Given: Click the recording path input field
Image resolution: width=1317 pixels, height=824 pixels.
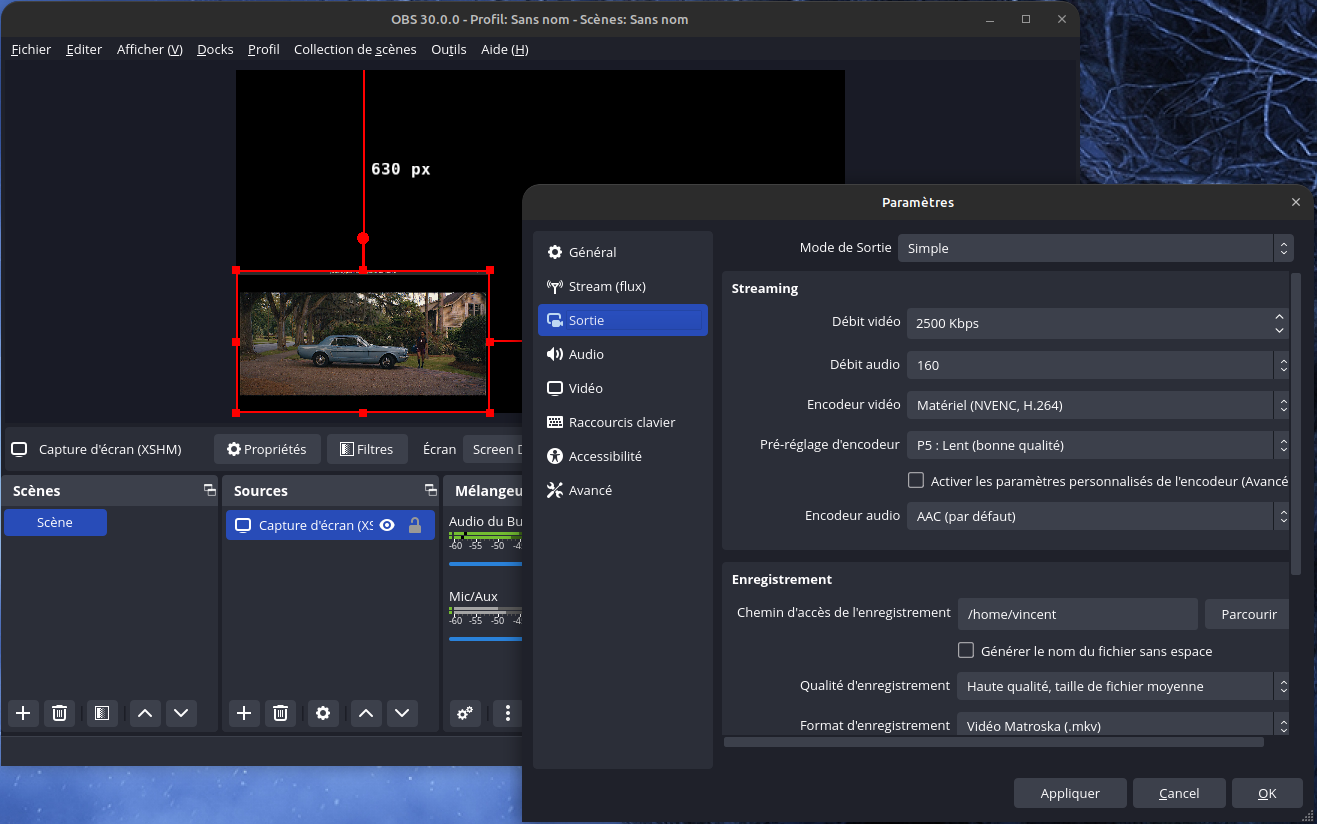Looking at the screenshot, I should 1077,614.
